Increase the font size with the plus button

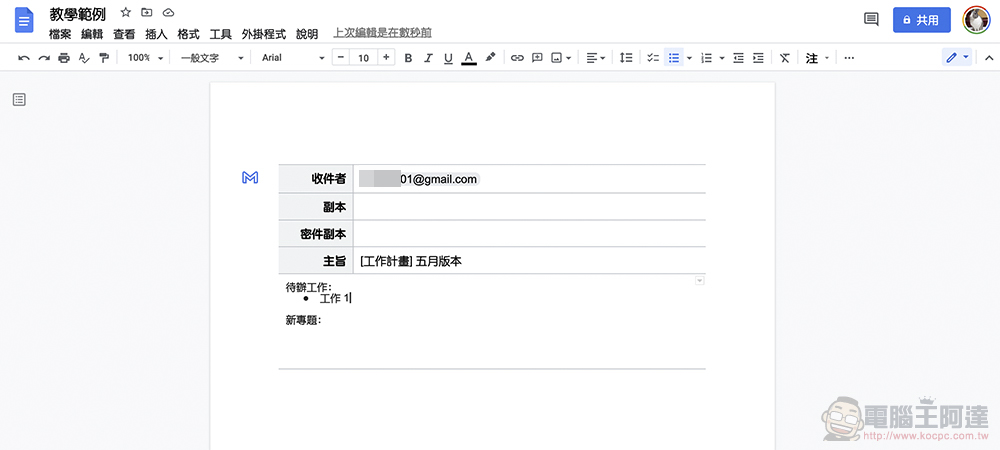386,57
